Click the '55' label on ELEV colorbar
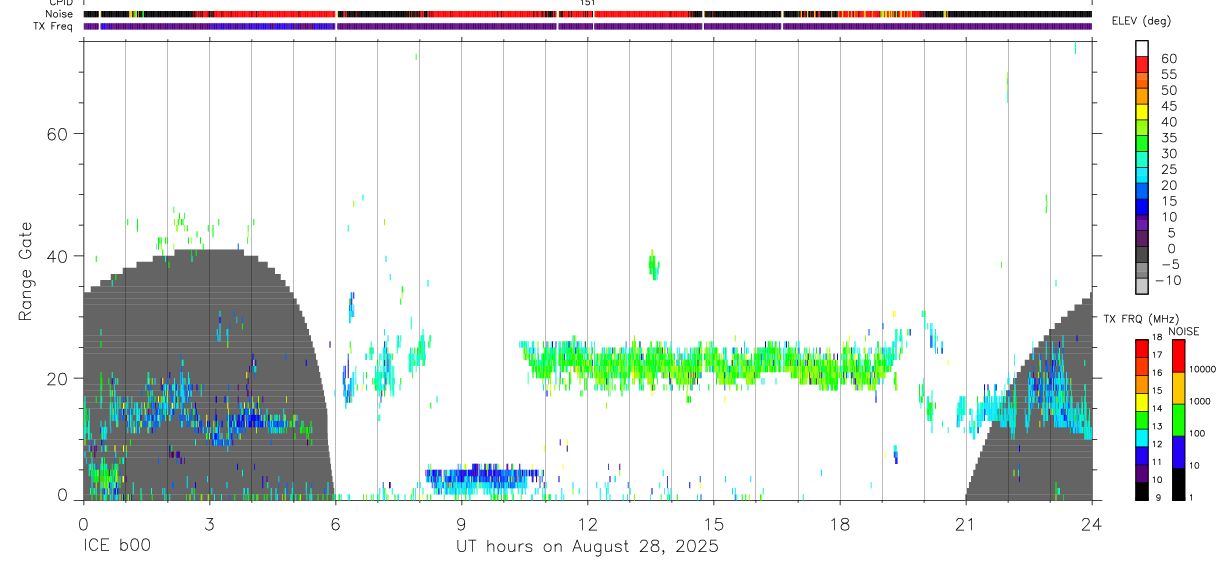The width and height of the screenshot is (1228, 567). point(1167,75)
